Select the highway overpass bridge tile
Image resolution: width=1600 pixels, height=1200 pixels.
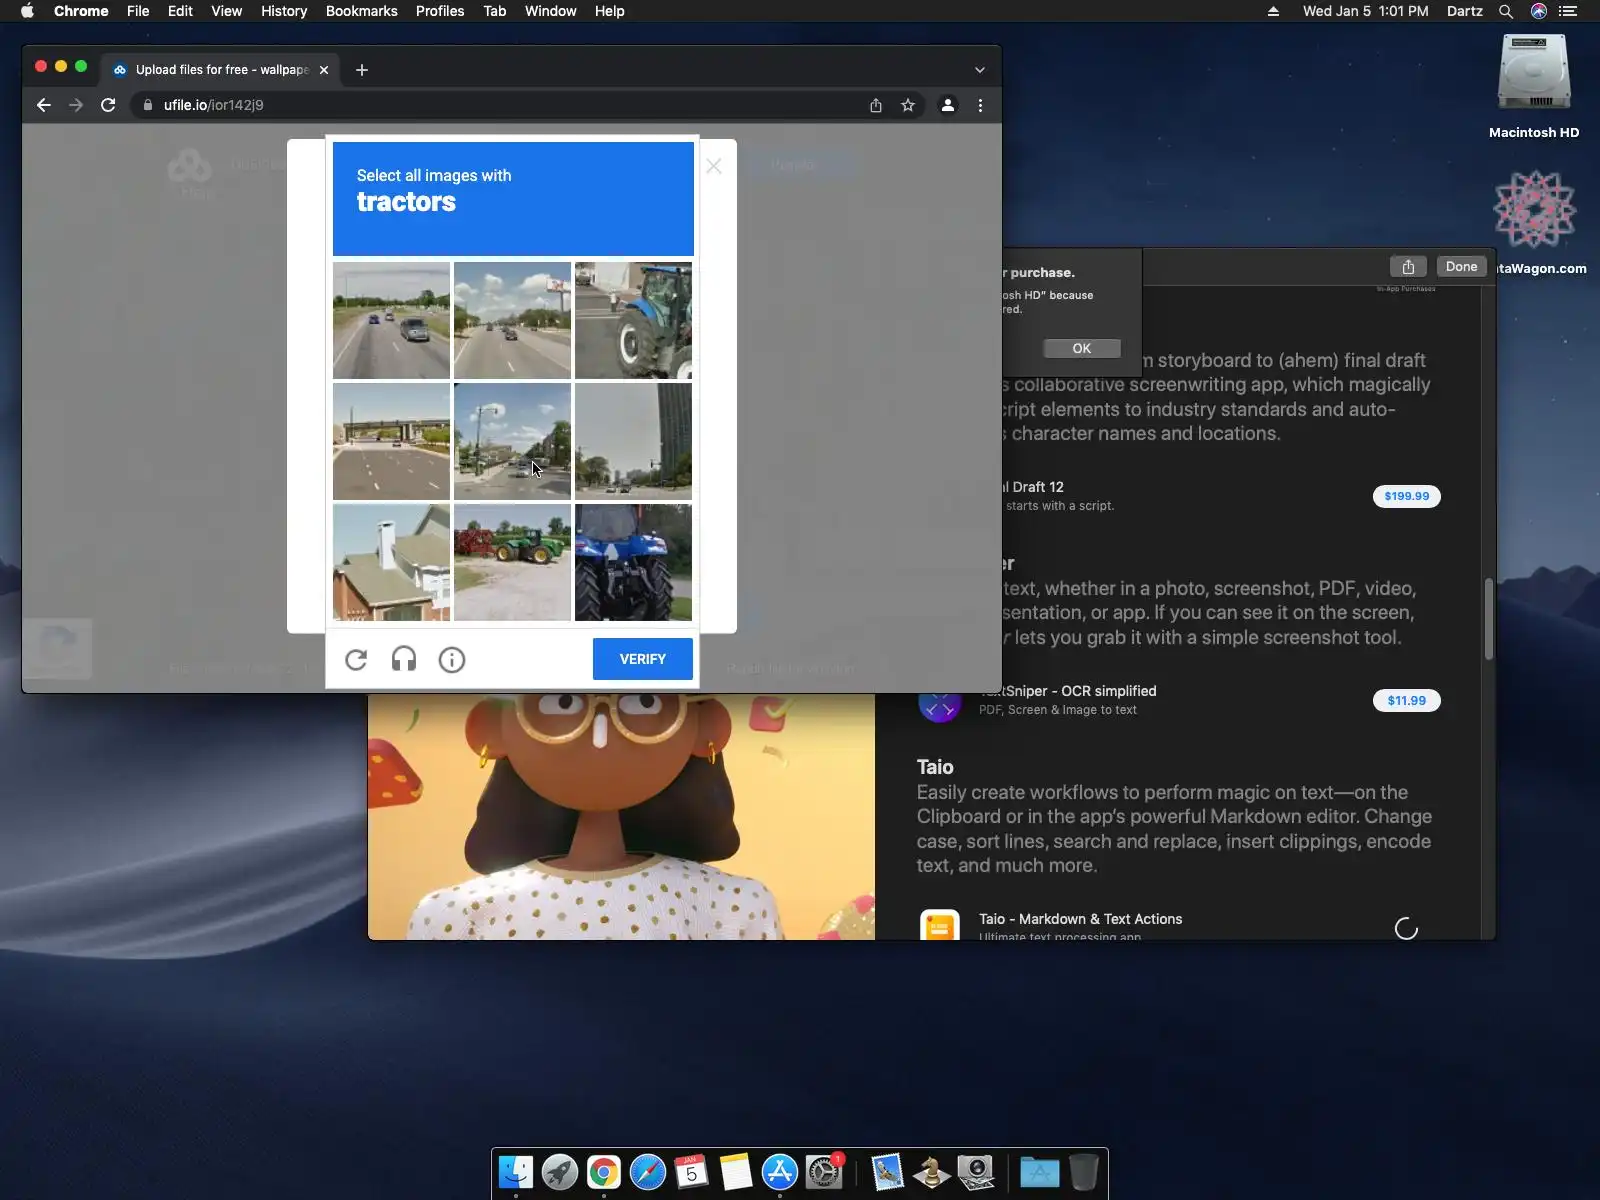[391, 441]
